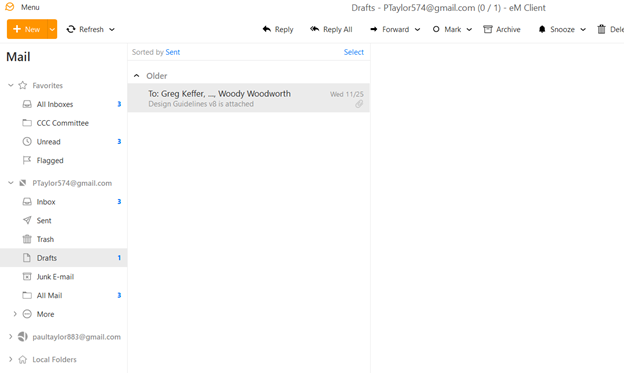The image size is (624, 373).
Task: Open the All Mail folder
Action: pos(64,295)
